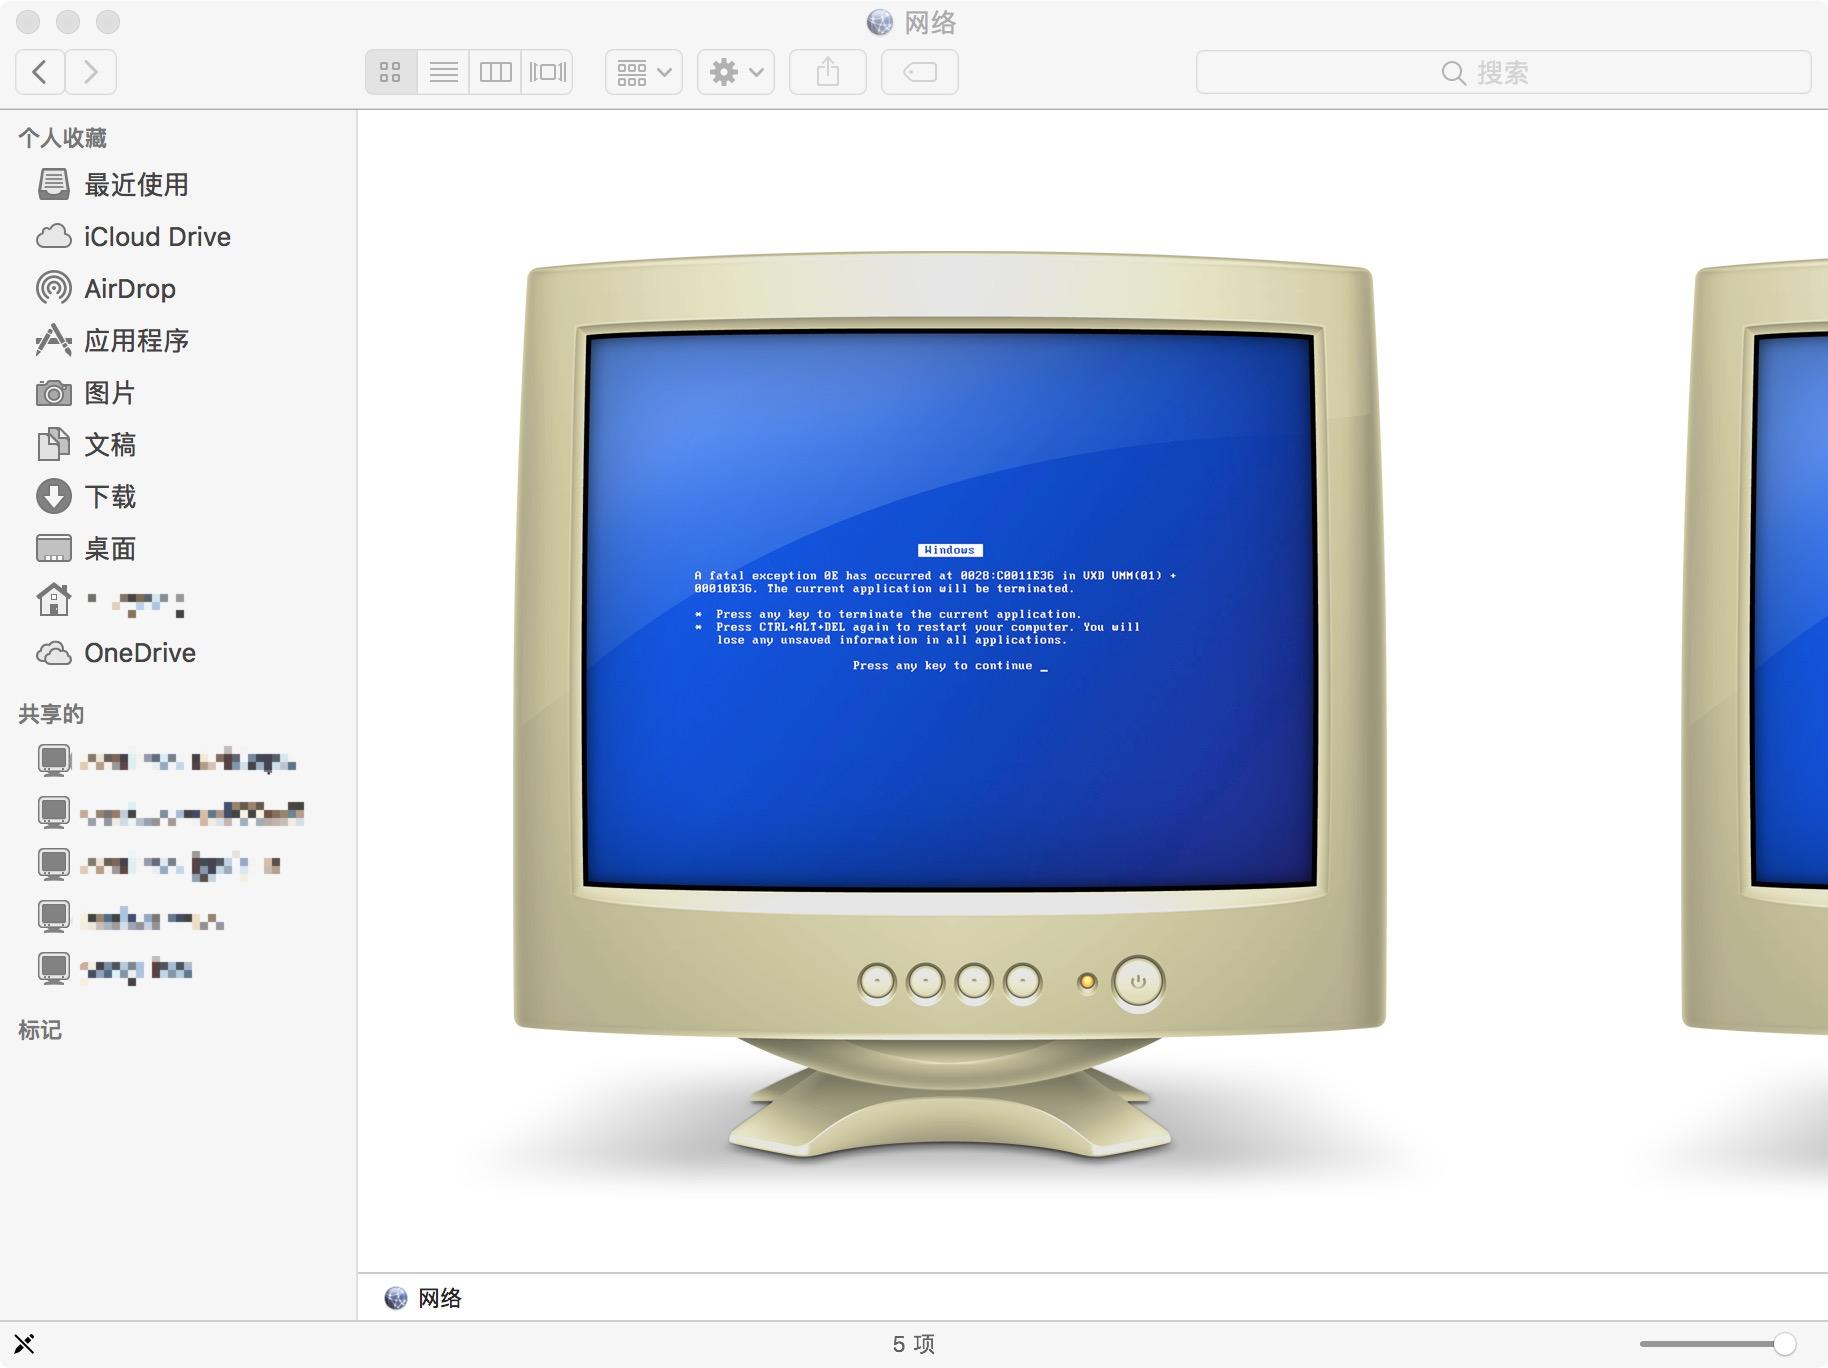
Task: Open the item arrangement dropdown
Action: [x=642, y=71]
